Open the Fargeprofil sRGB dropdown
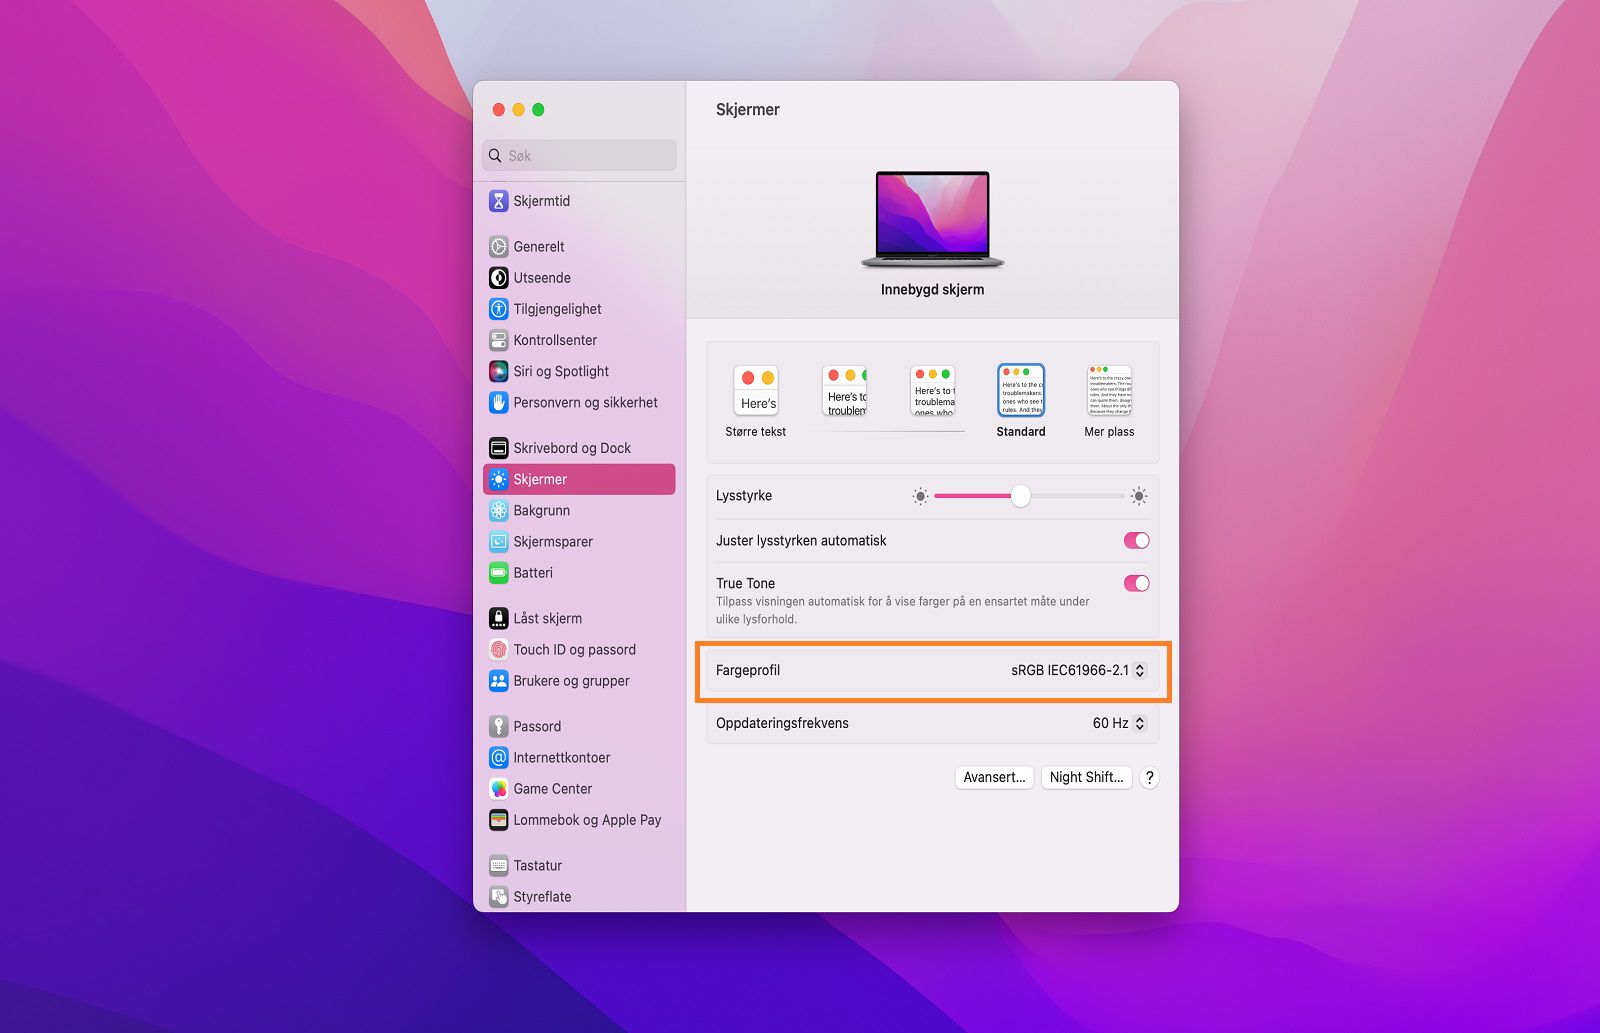The image size is (1600, 1033). click(x=1078, y=670)
